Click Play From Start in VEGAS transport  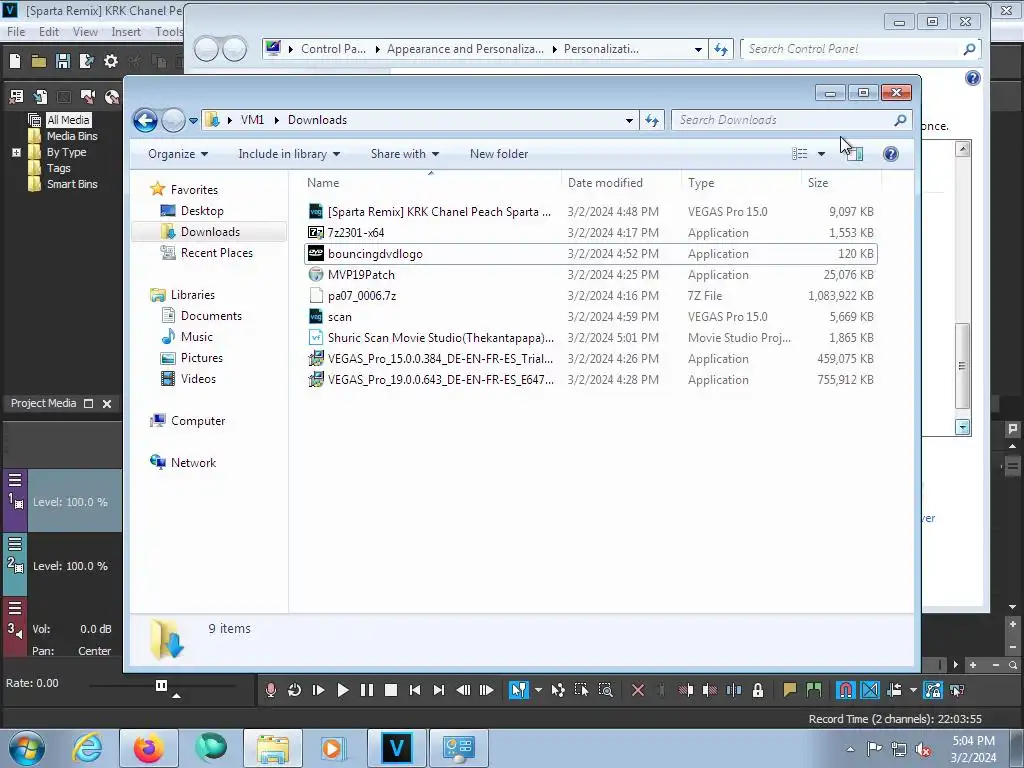point(319,690)
